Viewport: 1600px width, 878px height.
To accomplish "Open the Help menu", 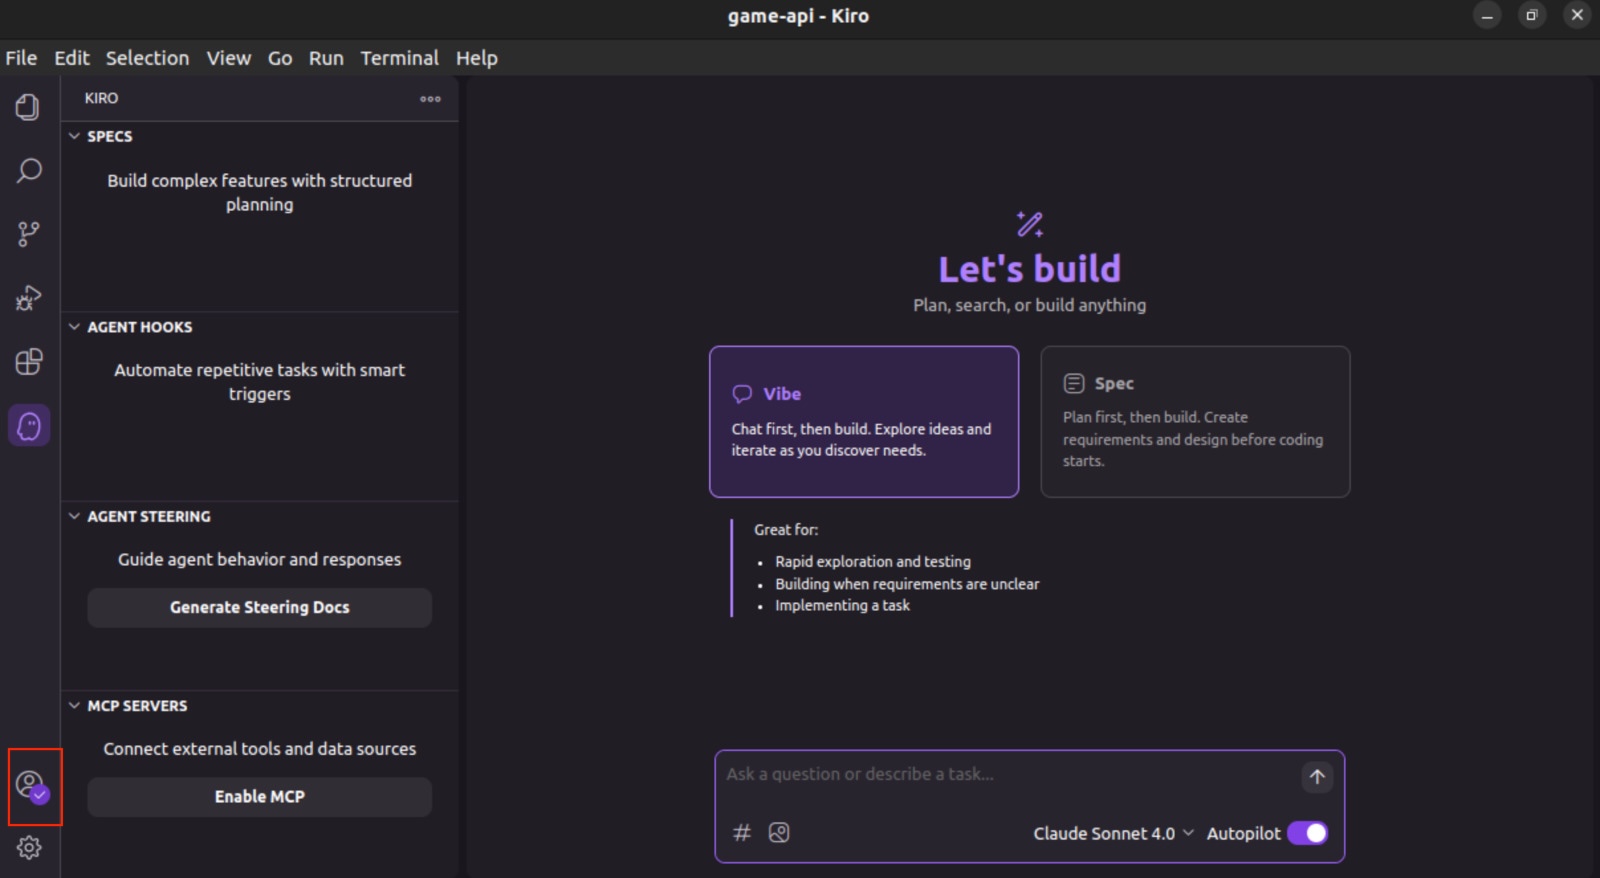I will (x=477, y=58).
